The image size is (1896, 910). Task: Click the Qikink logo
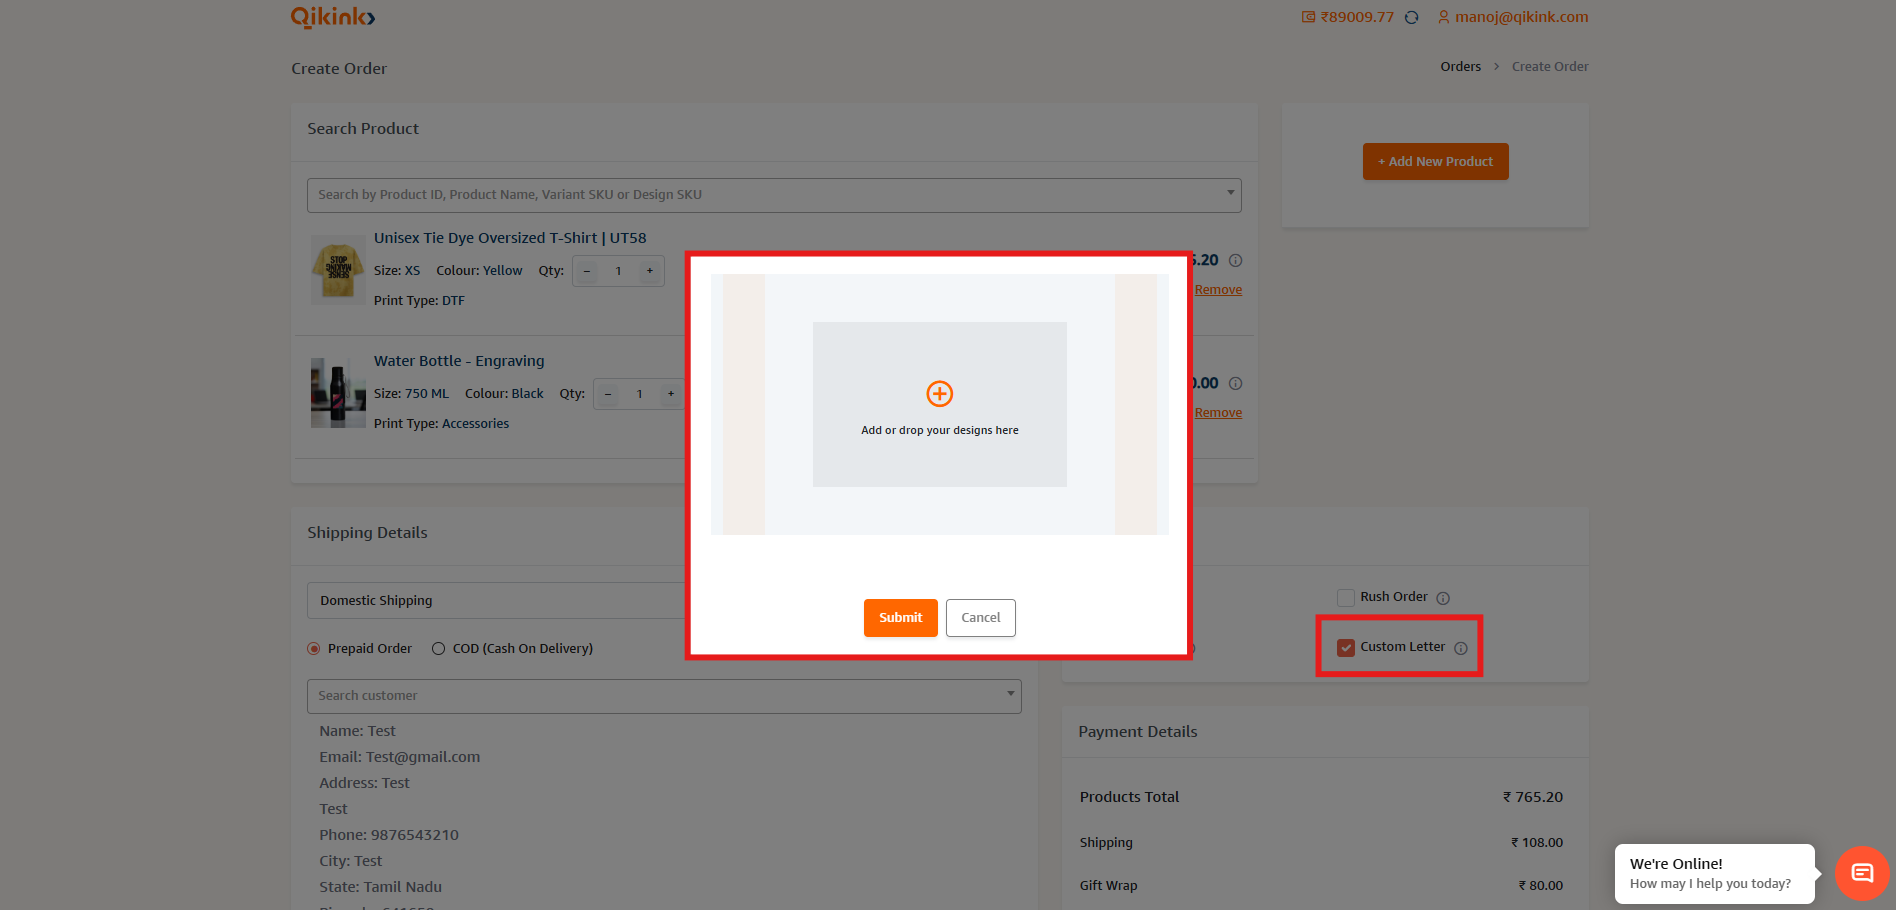coord(333,17)
